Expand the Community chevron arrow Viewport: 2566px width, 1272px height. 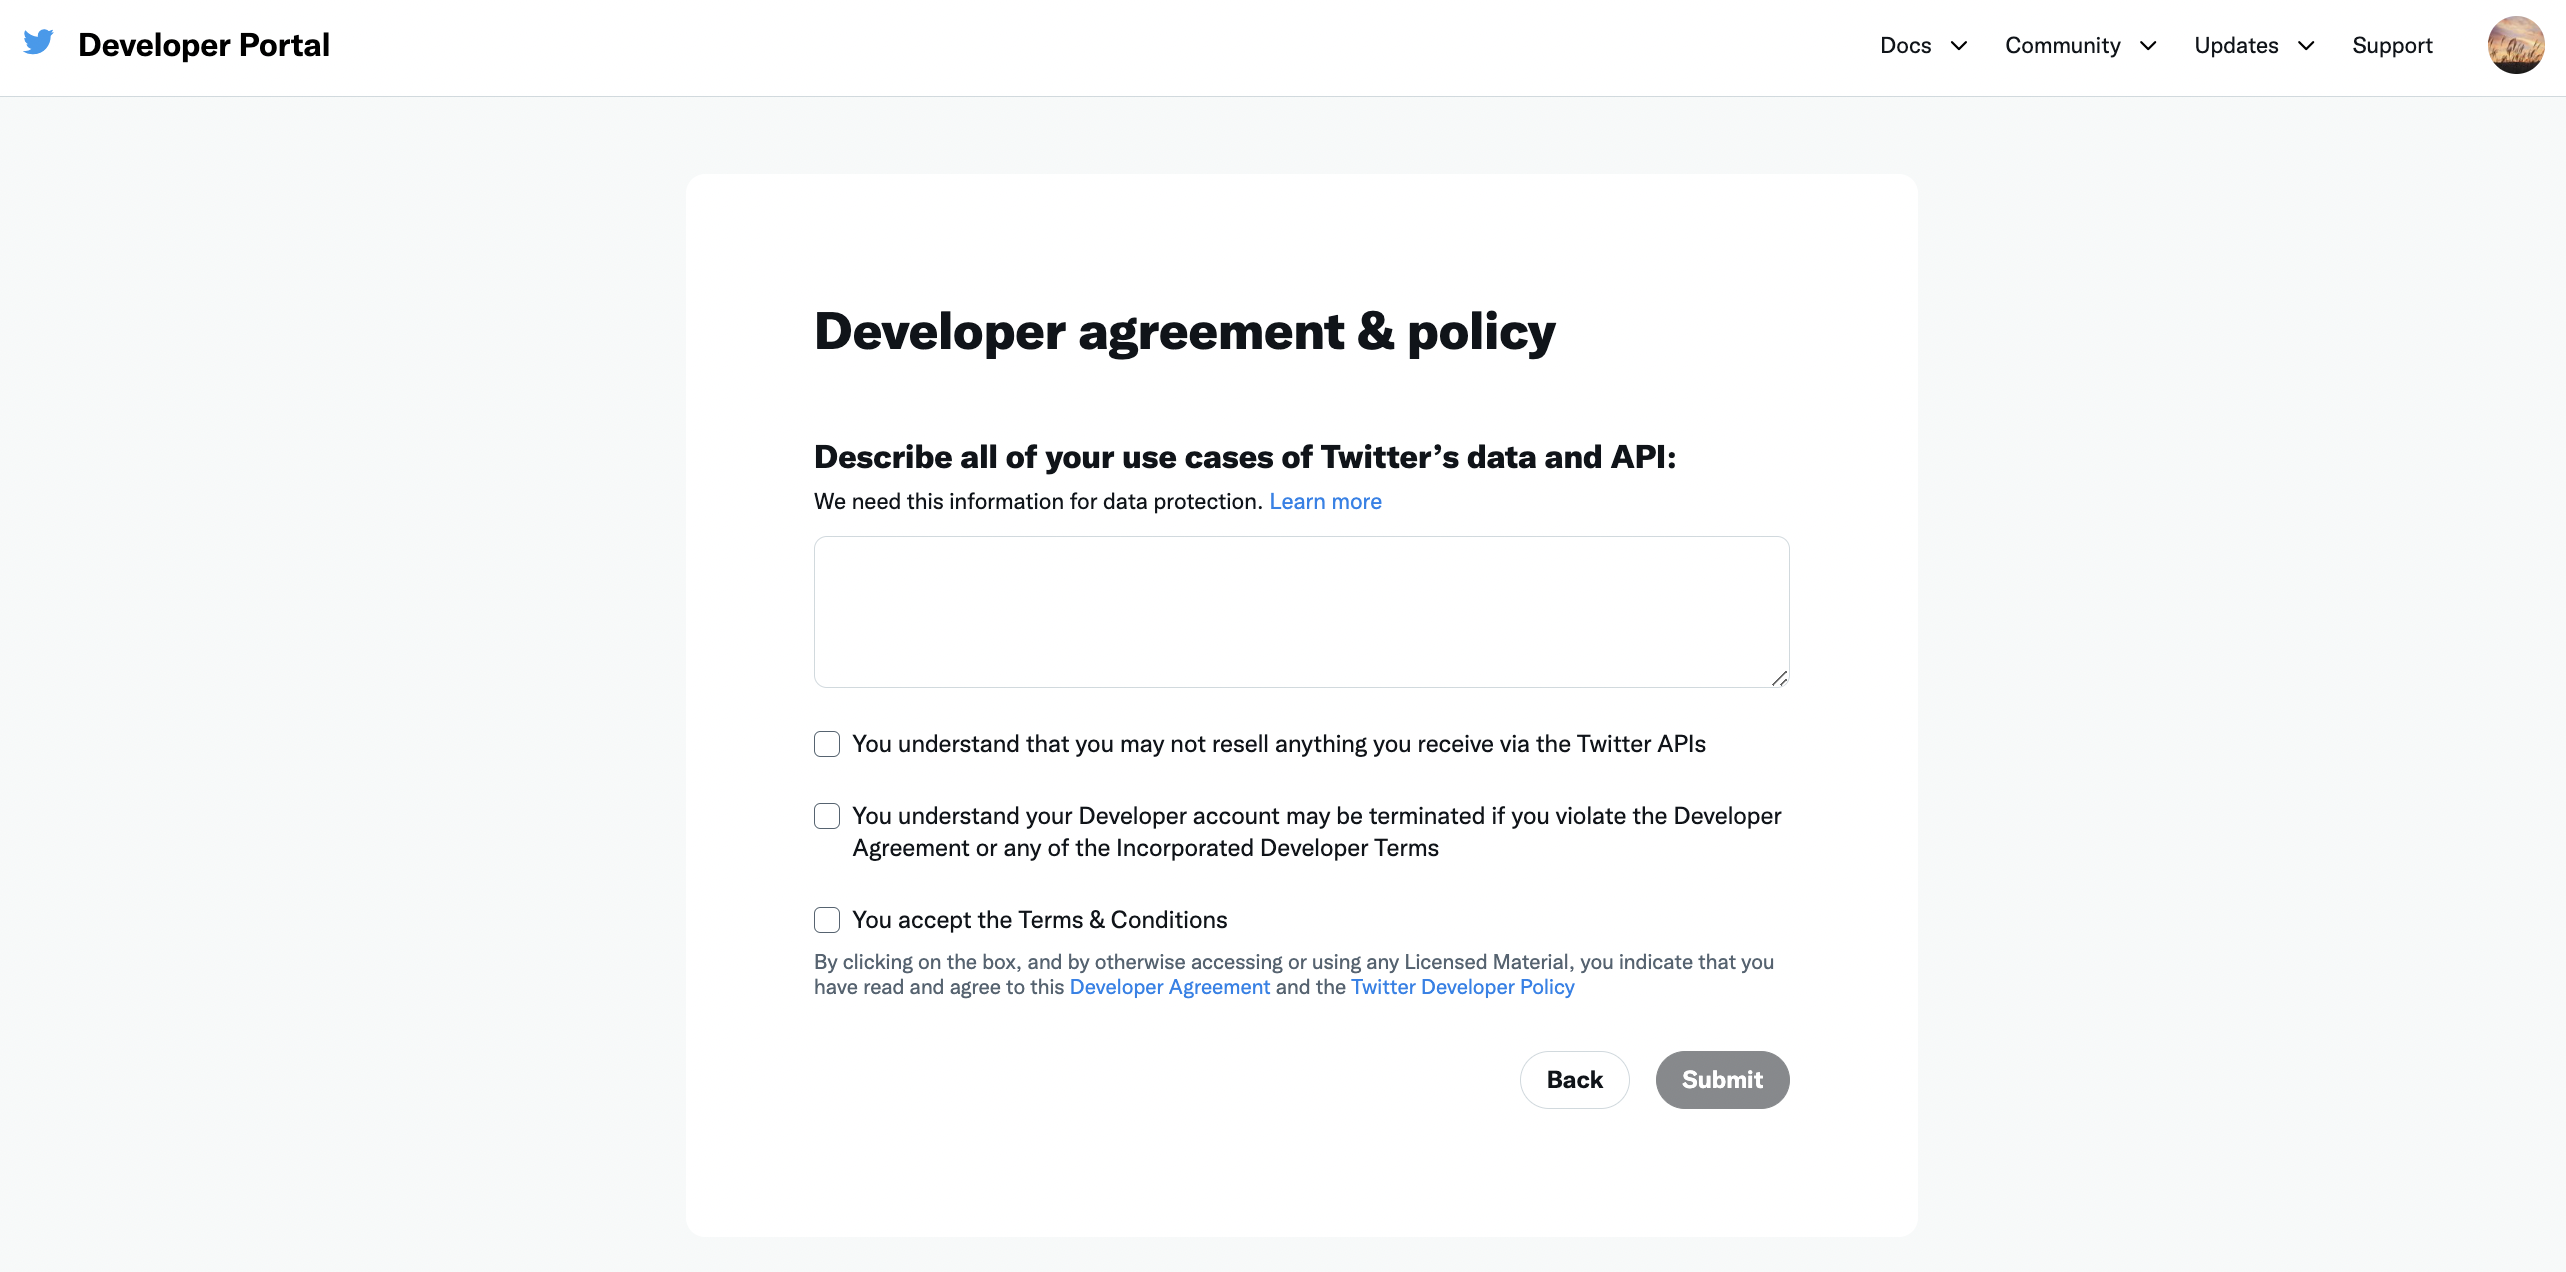tap(2148, 46)
